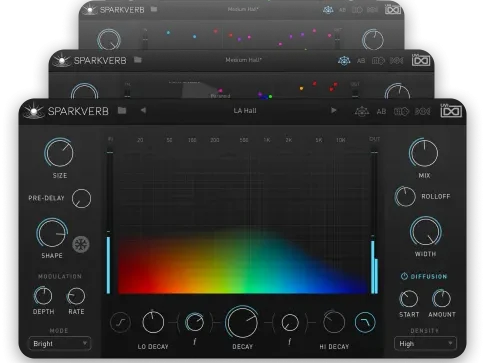Click the LO DECAY knob
This screenshot has width=484, height=363.
(153, 322)
